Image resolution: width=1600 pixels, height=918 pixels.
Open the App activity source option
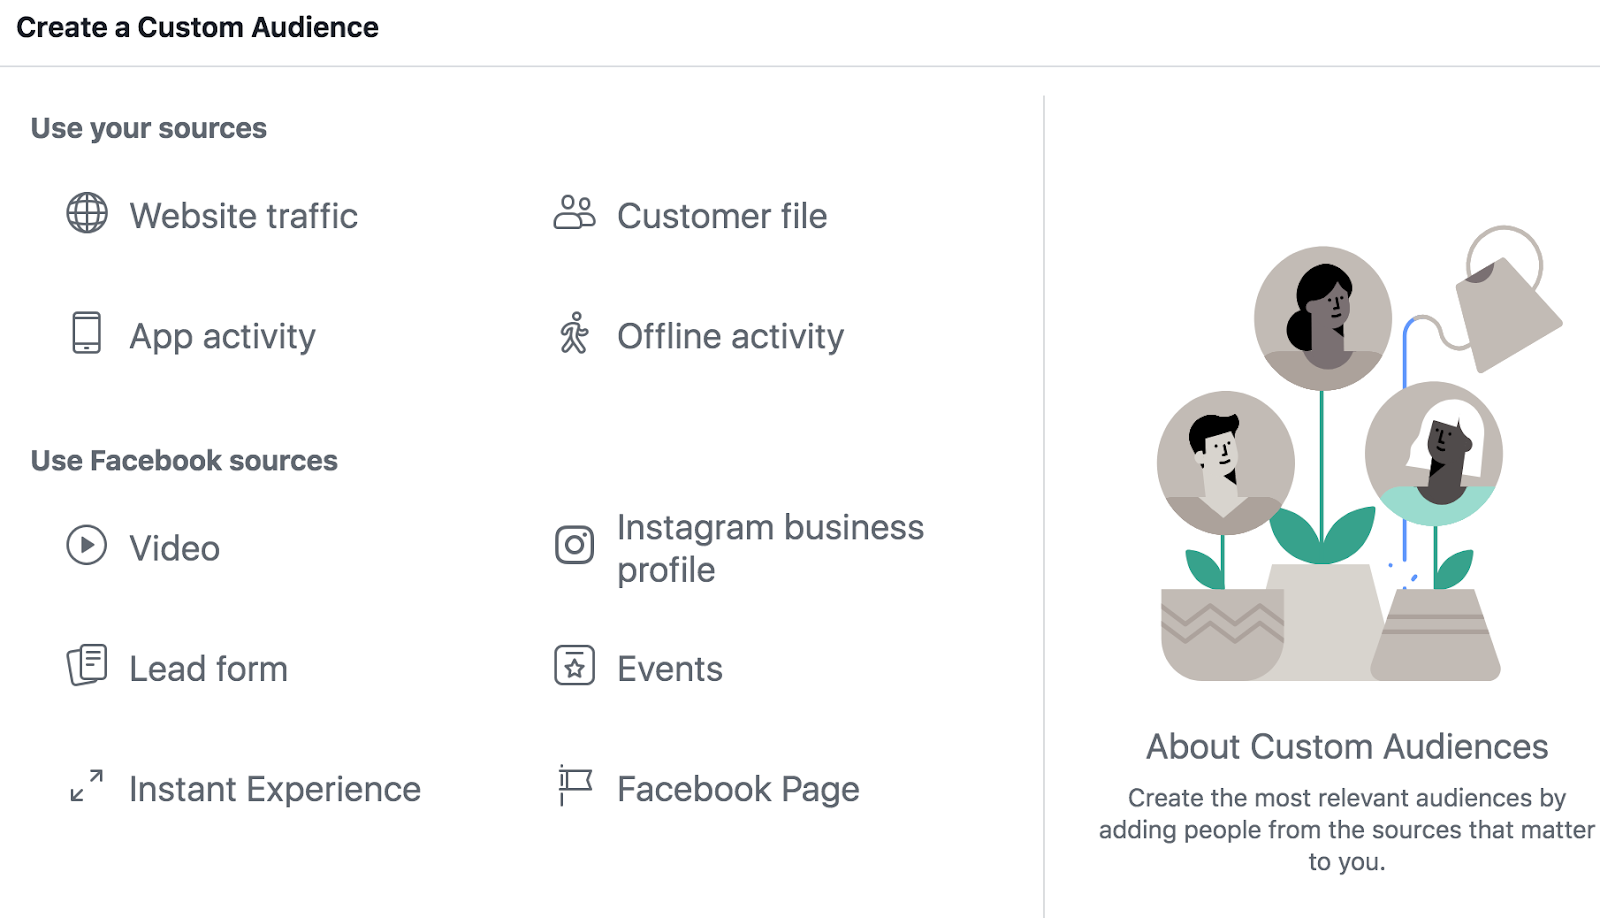222,337
